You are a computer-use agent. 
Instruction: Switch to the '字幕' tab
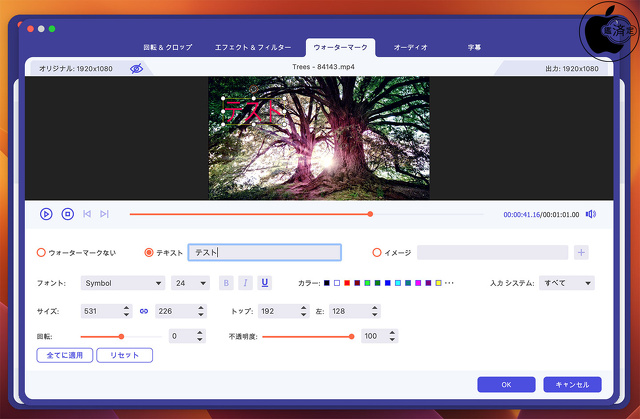click(474, 47)
